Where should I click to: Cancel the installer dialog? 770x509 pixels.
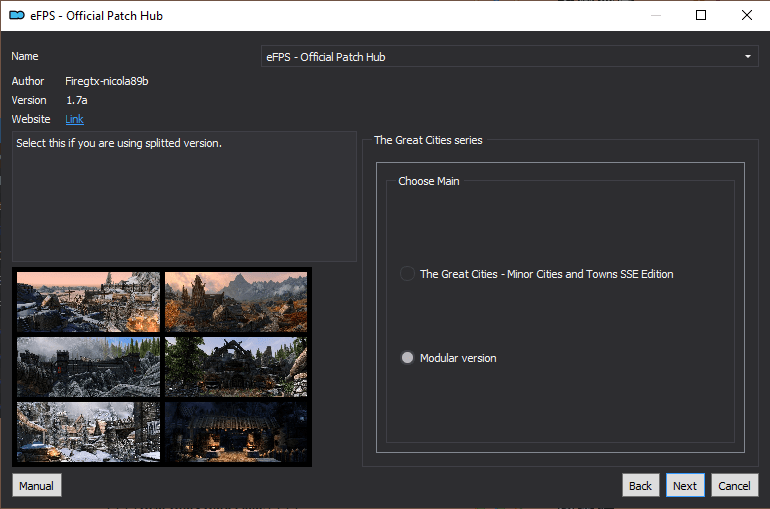click(x=734, y=485)
